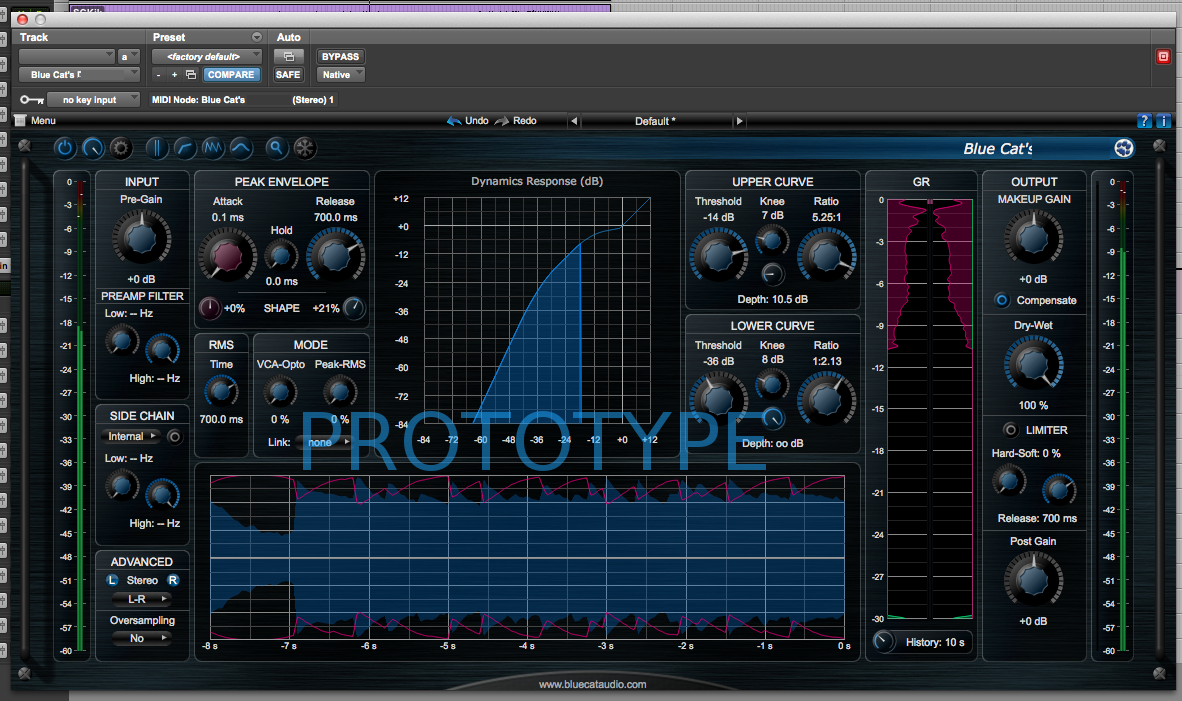Click the History: 10 s value
The height and width of the screenshot is (701, 1182).
[935, 642]
